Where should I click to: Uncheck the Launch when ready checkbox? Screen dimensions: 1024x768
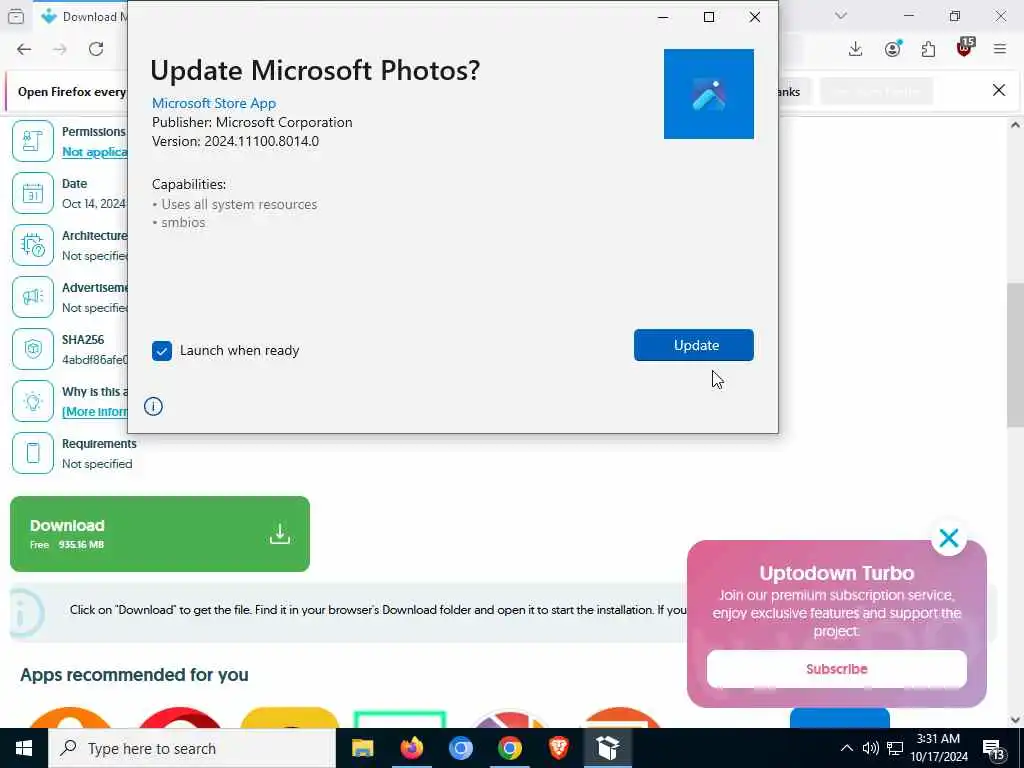[162, 351]
